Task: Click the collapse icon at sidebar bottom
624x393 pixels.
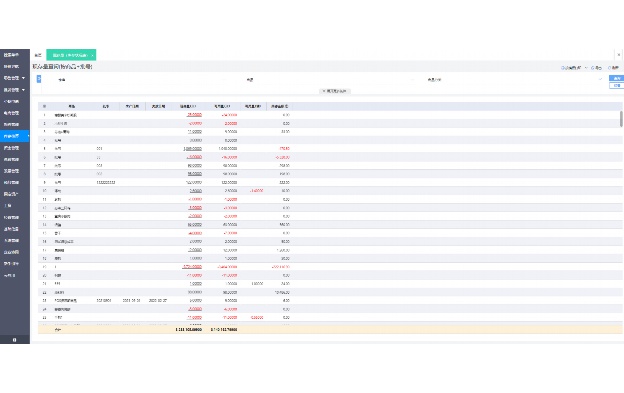Action: click(x=15, y=340)
